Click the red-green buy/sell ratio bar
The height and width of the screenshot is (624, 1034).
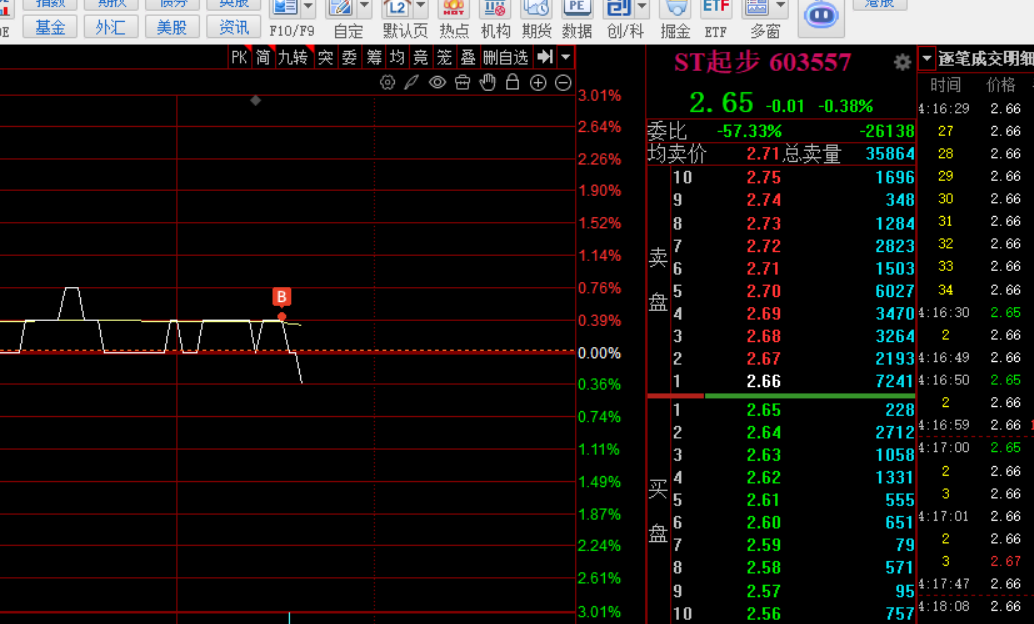point(781,396)
